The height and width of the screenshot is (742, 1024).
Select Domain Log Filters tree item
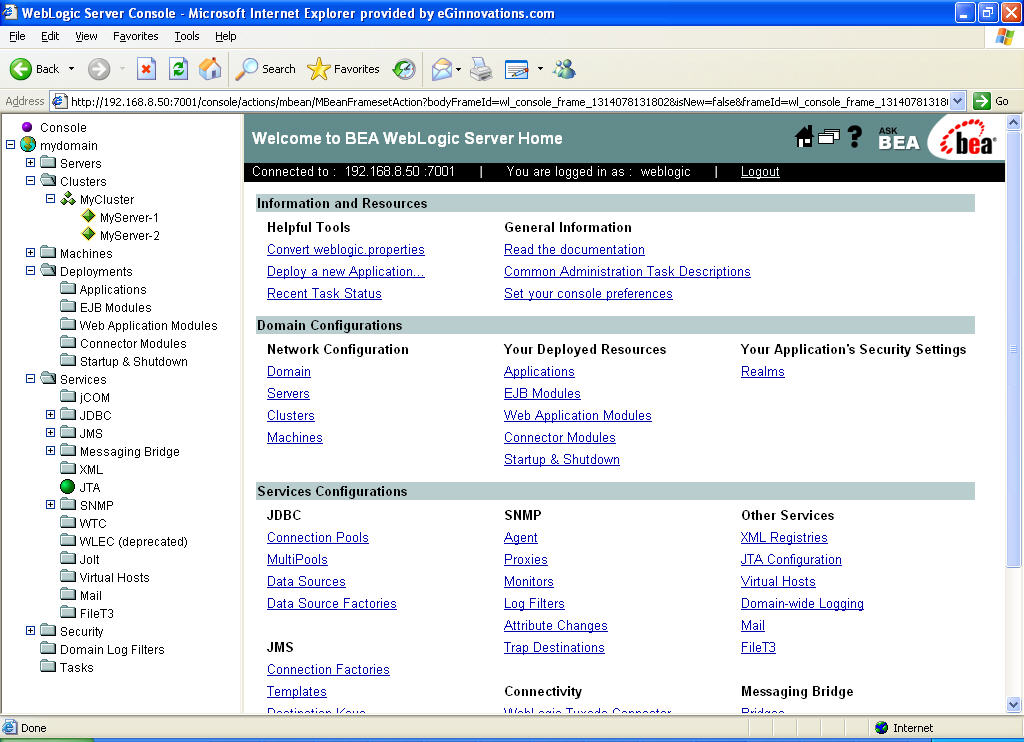112,649
